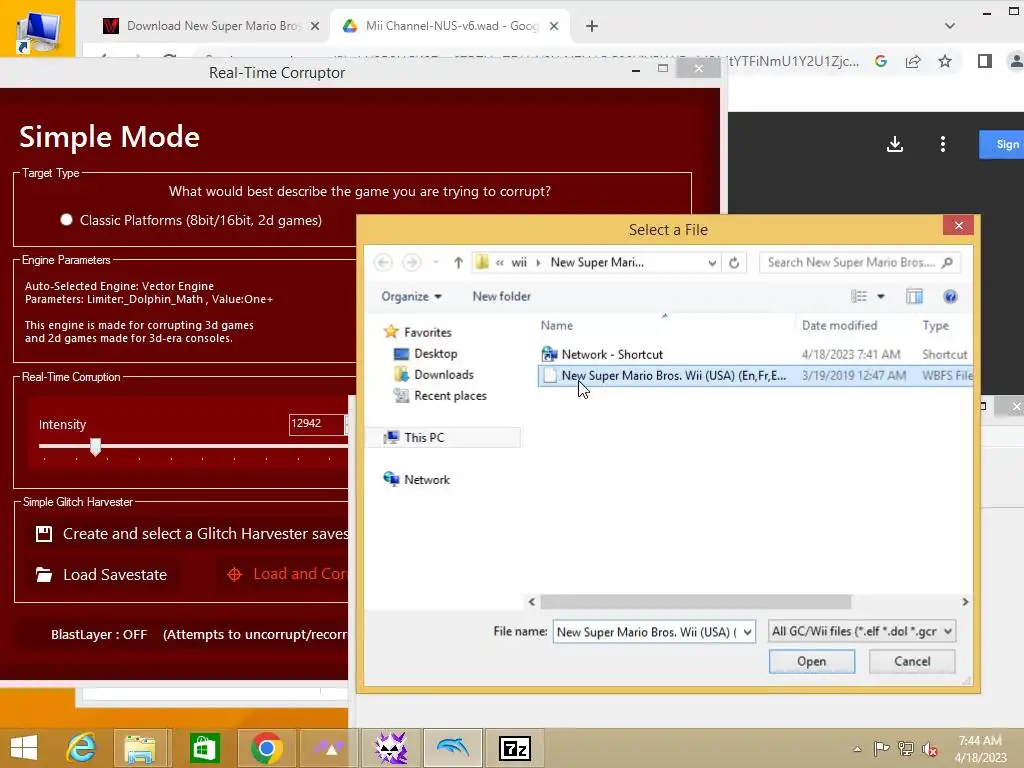Edit the Intensity value field 12942
Image resolution: width=1024 pixels, height=768 pixels.
point(316,424)
